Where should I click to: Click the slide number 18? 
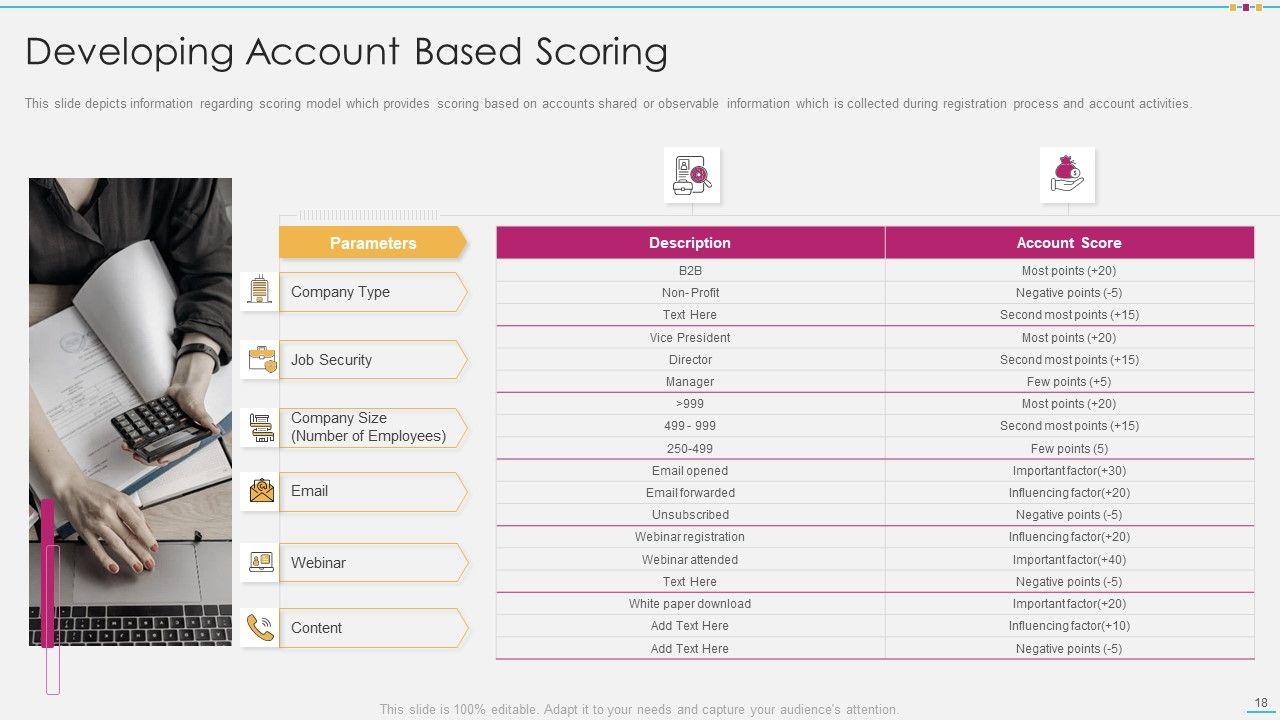1261,703
